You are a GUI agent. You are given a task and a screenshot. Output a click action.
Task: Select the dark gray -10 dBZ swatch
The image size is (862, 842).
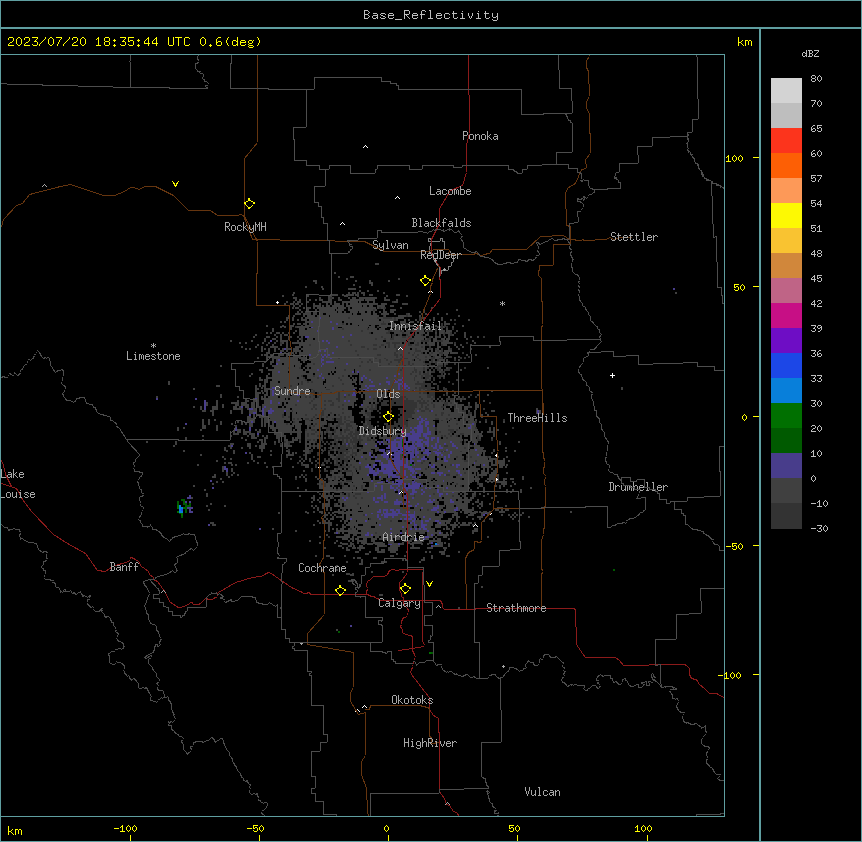(786, 516)
